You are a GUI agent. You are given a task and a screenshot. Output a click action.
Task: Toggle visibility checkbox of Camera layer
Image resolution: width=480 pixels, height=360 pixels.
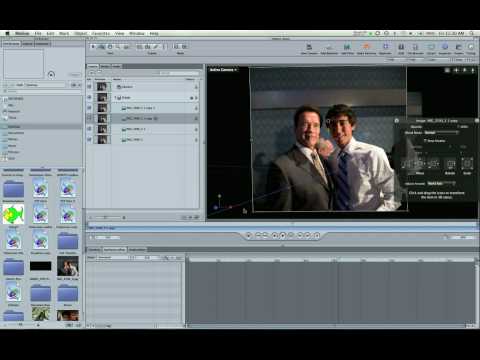click(89, 87)
